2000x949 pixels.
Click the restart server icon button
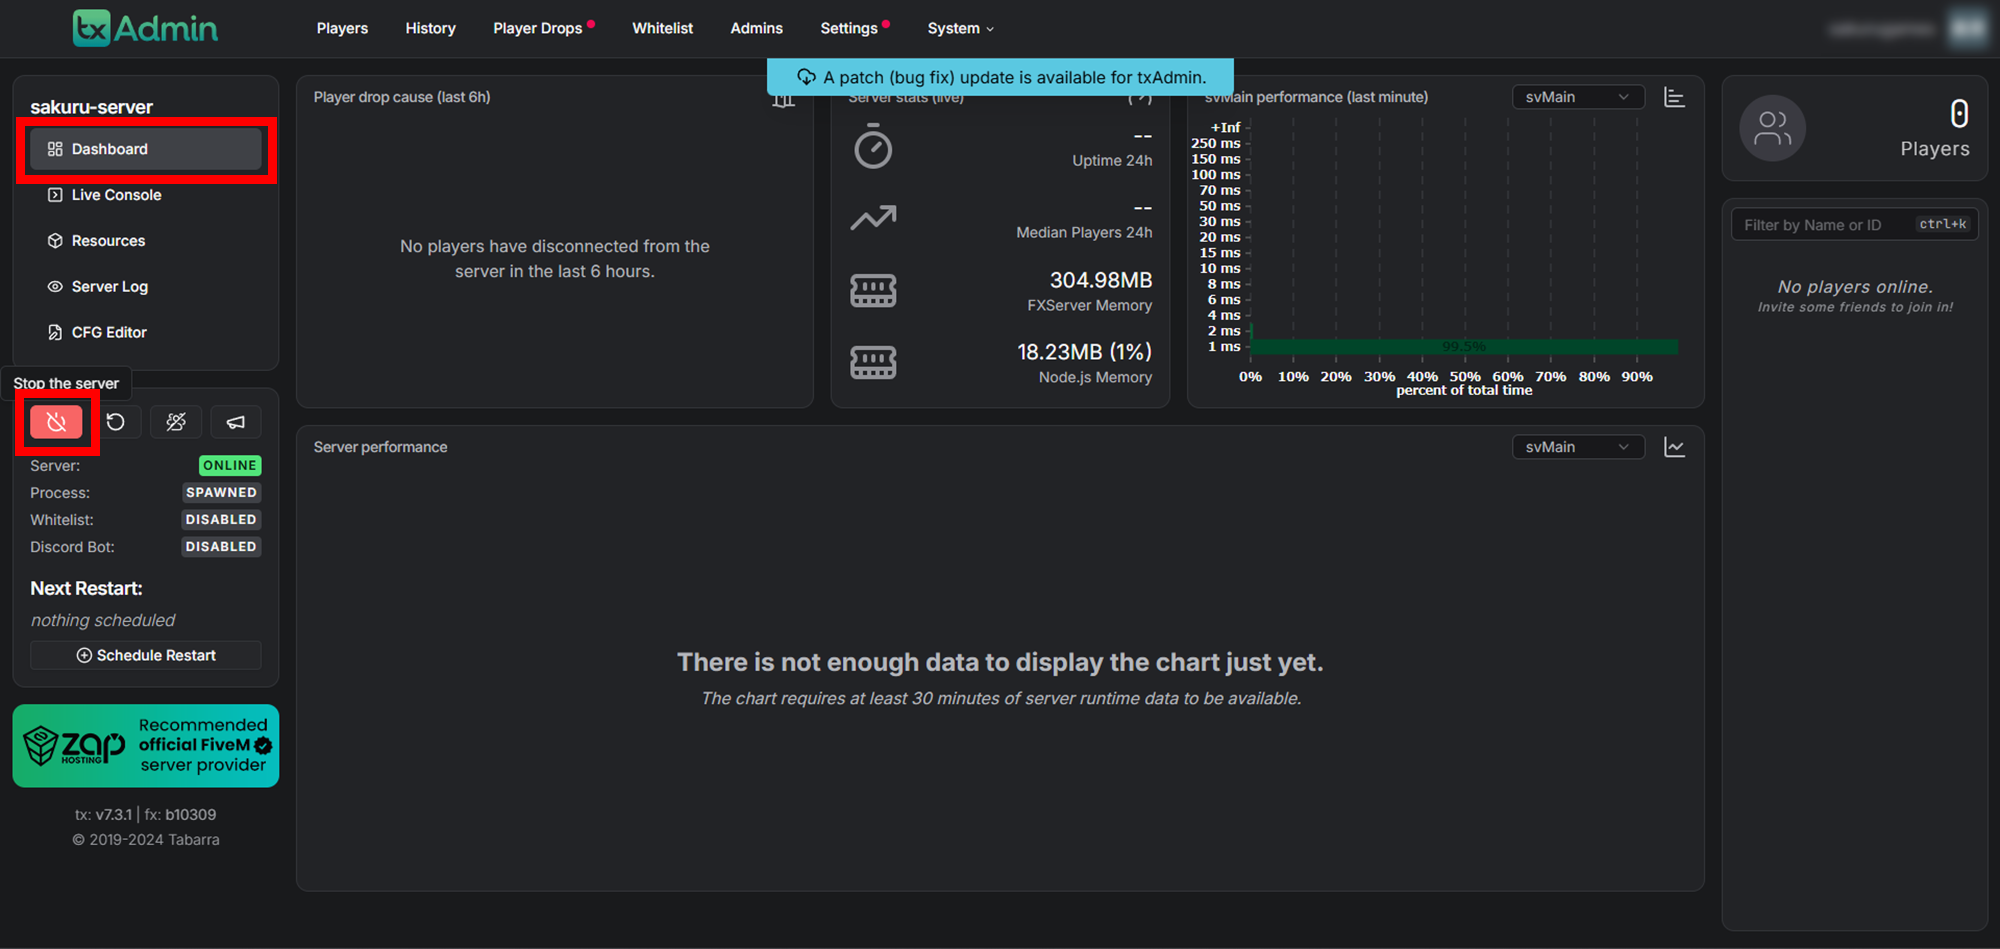[116, 422]
